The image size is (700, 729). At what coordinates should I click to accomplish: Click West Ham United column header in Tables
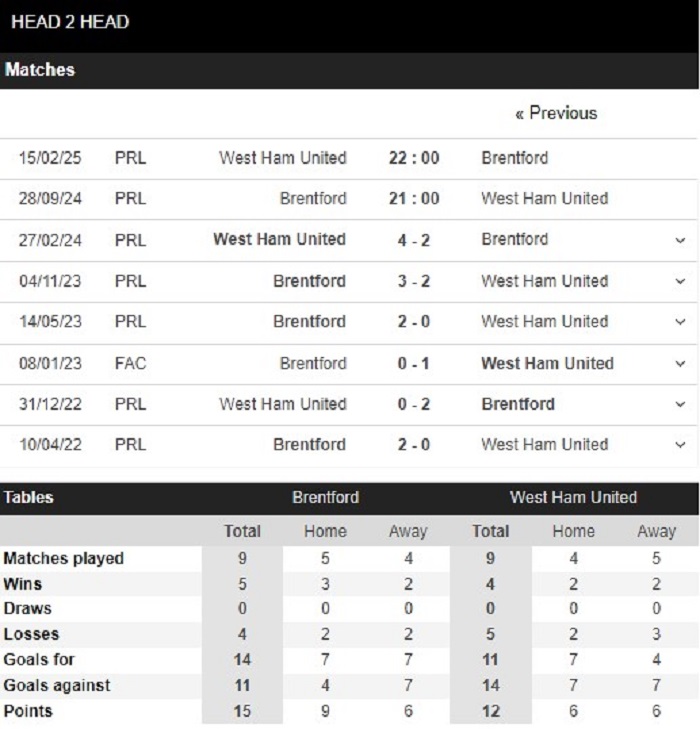(573, 498)
